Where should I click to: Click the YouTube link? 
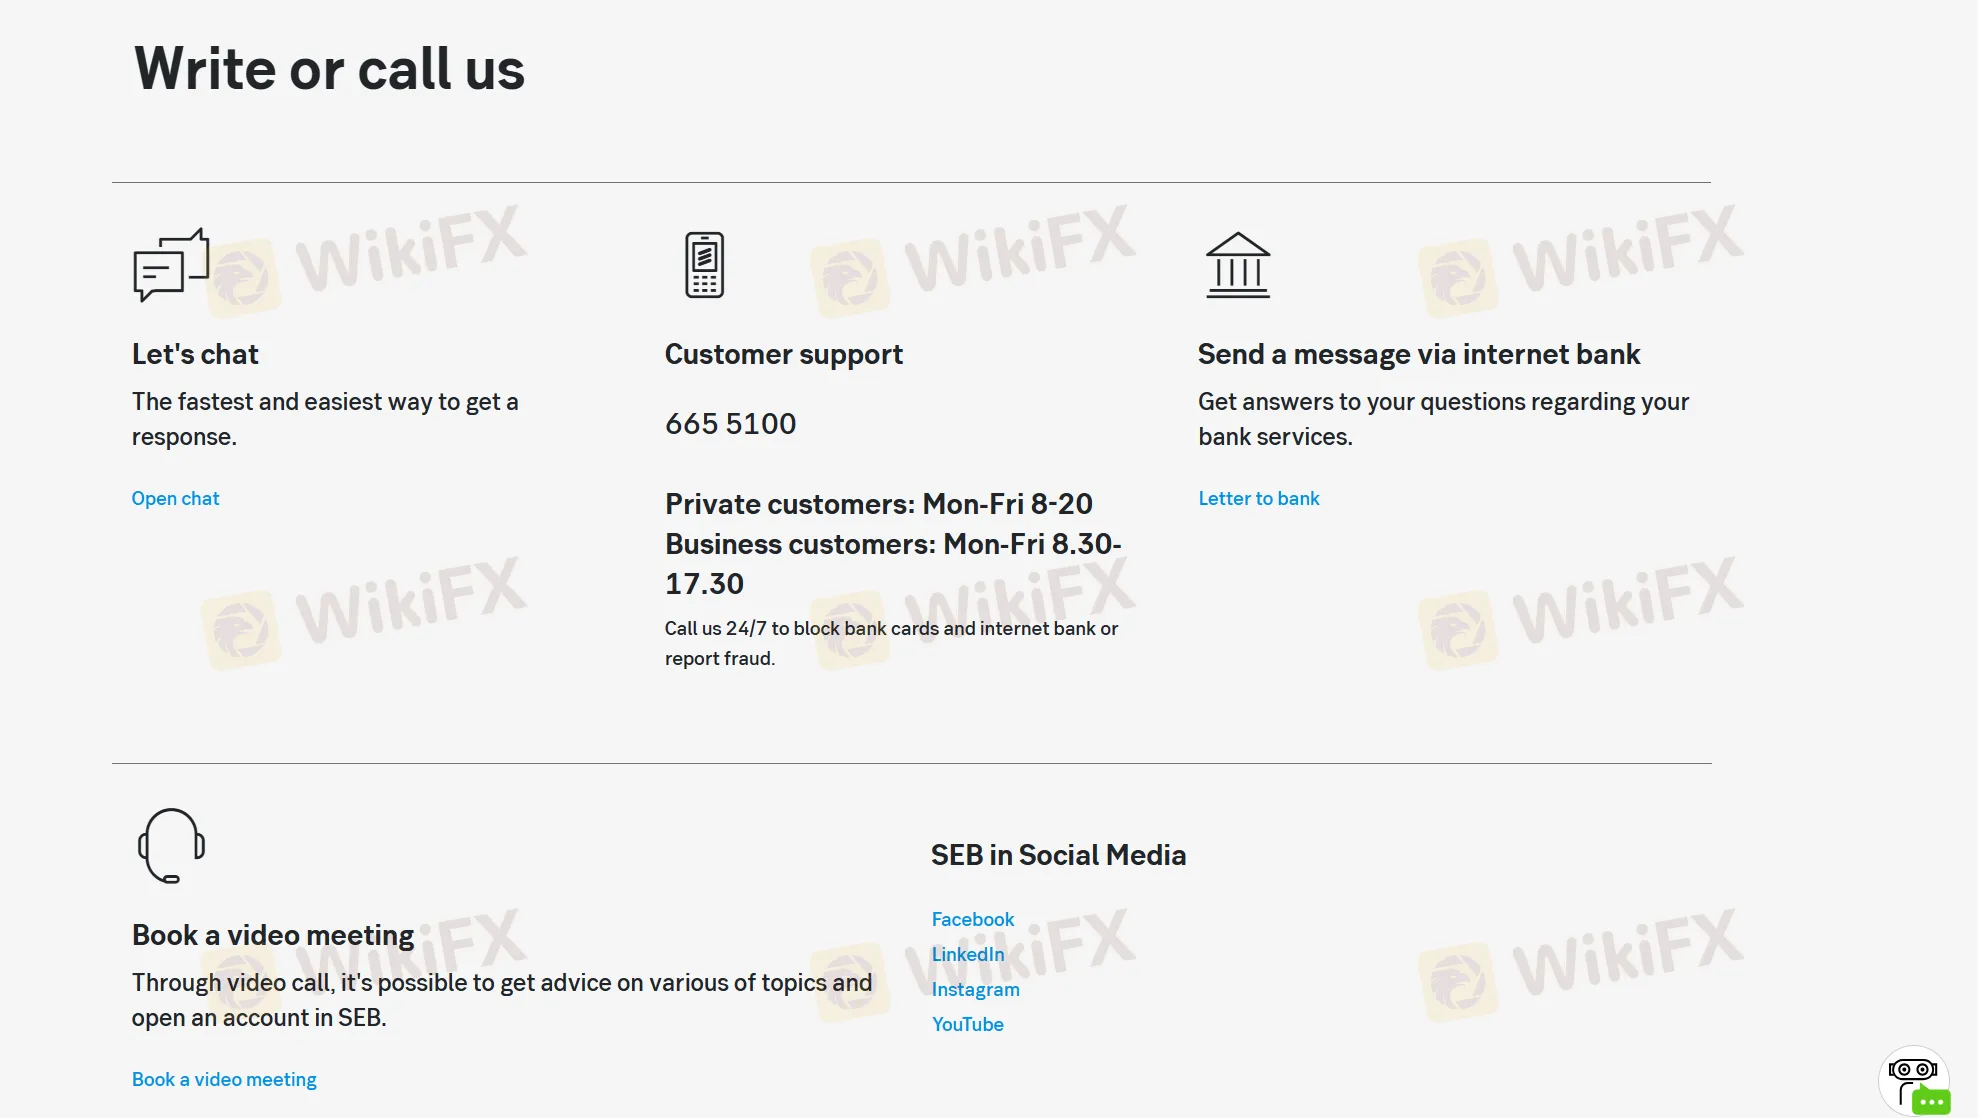pos(967,1024)
